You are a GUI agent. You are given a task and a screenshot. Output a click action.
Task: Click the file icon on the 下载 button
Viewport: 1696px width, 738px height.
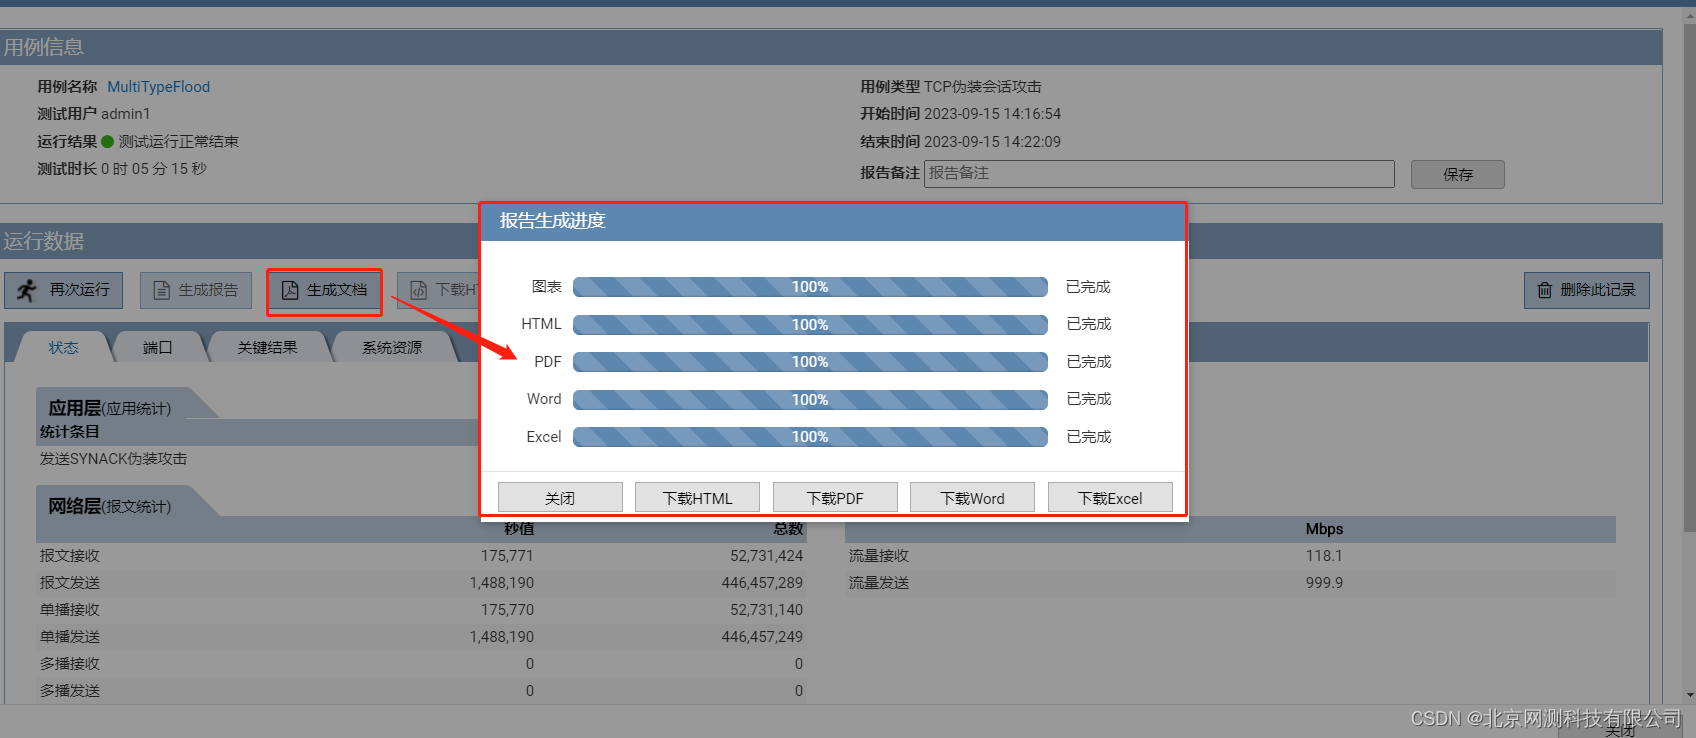(419, 290)
